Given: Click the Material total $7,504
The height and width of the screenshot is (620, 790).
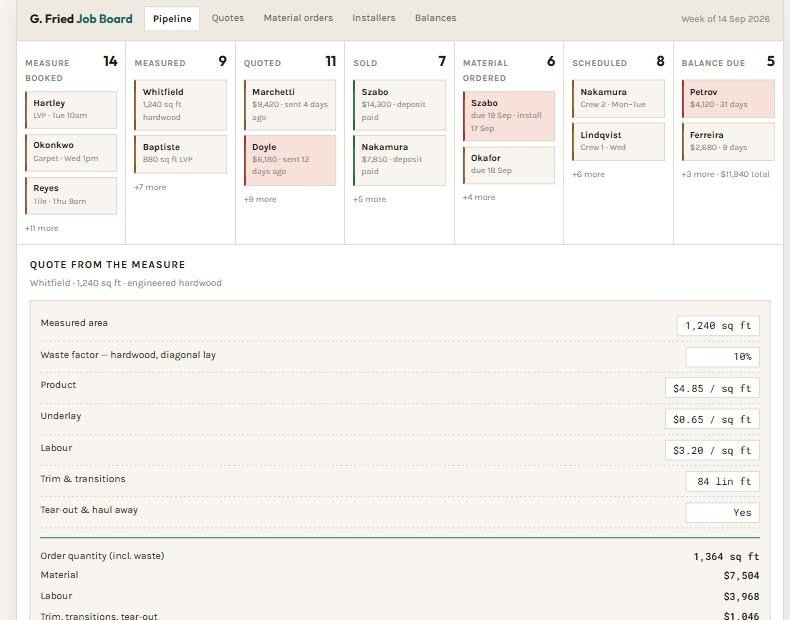Looking at the screenshot, I should click(741, 576).
